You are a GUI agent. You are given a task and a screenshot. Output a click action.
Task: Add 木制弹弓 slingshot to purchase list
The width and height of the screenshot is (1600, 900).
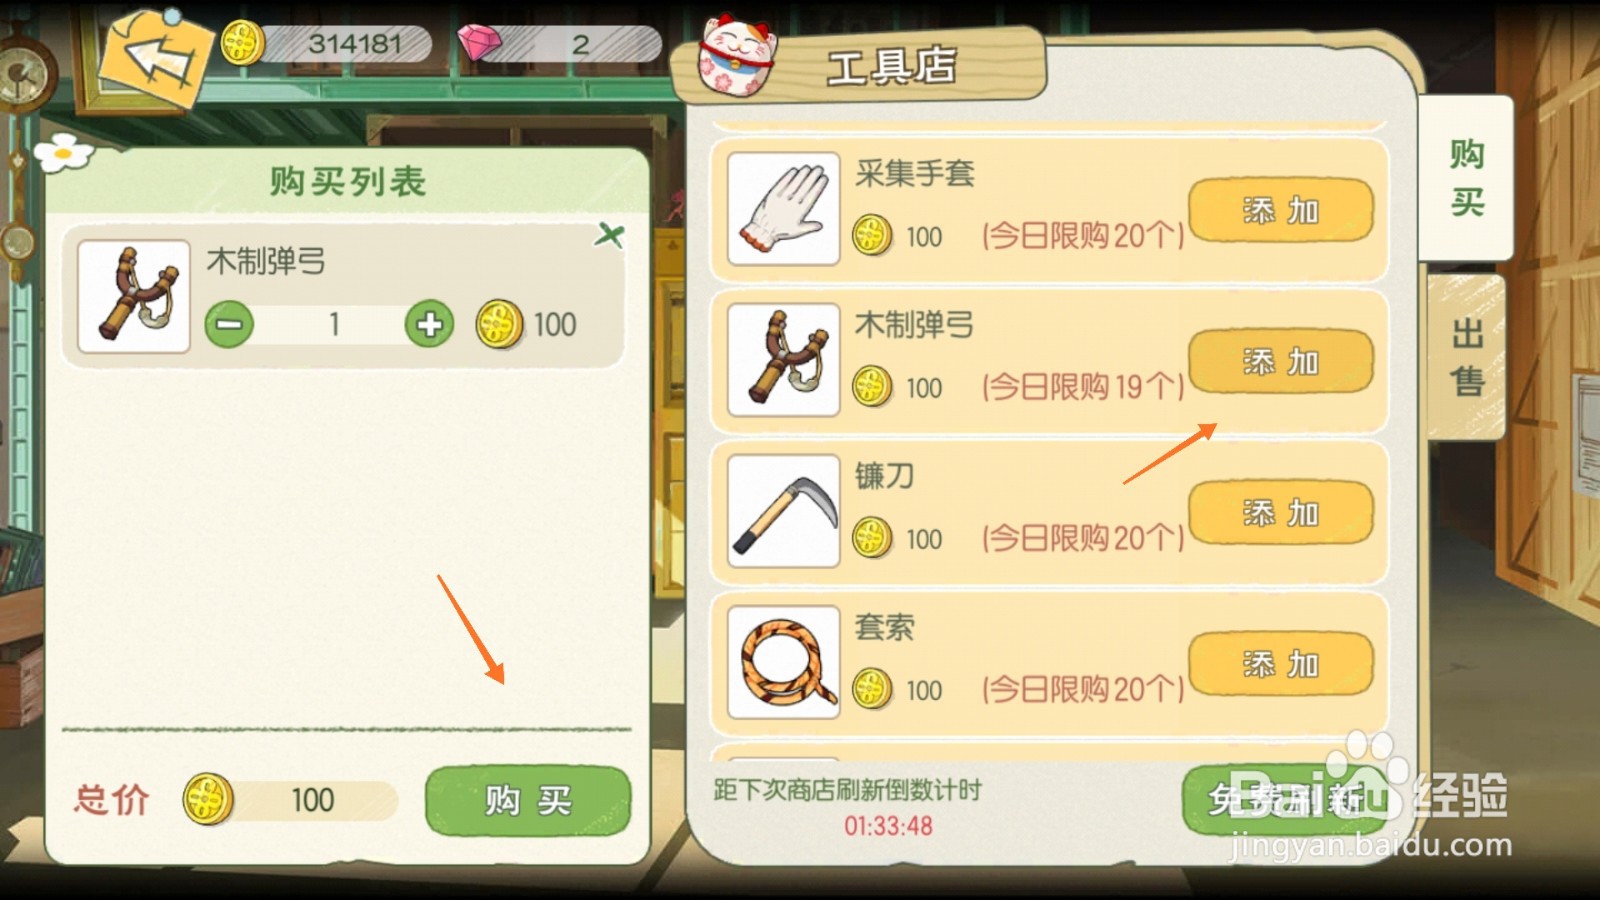click(1281, 361)
